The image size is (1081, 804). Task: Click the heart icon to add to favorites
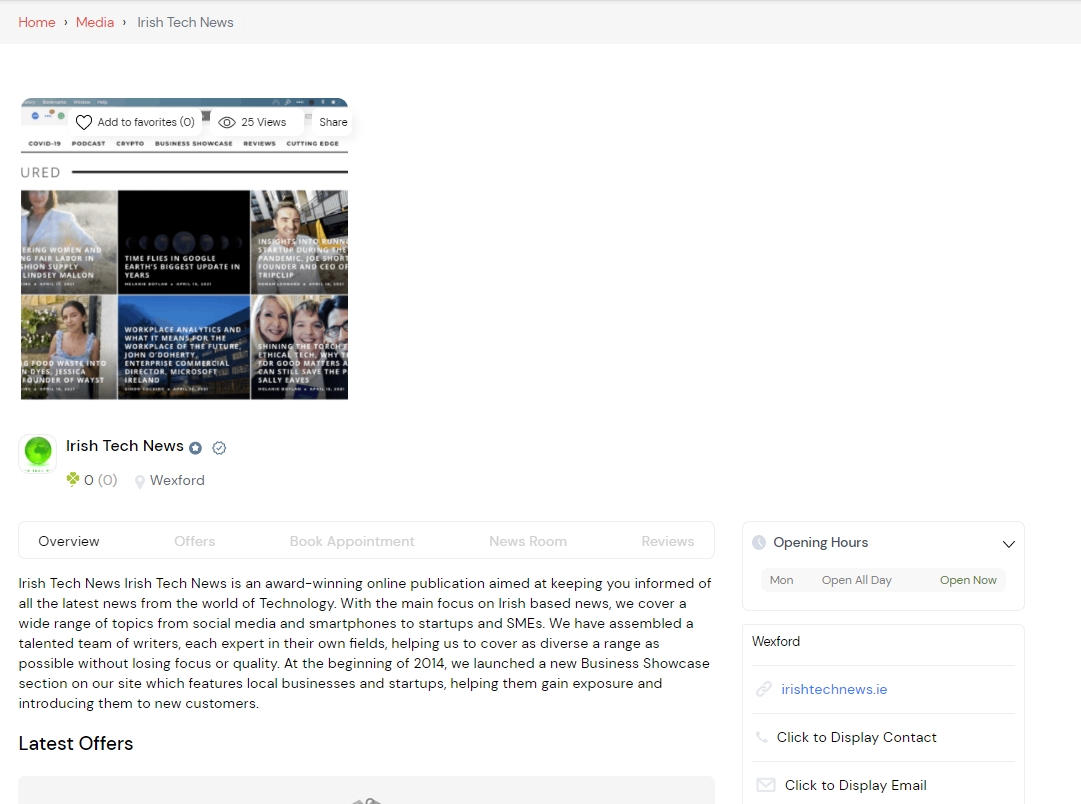click(x=83, y=121)
